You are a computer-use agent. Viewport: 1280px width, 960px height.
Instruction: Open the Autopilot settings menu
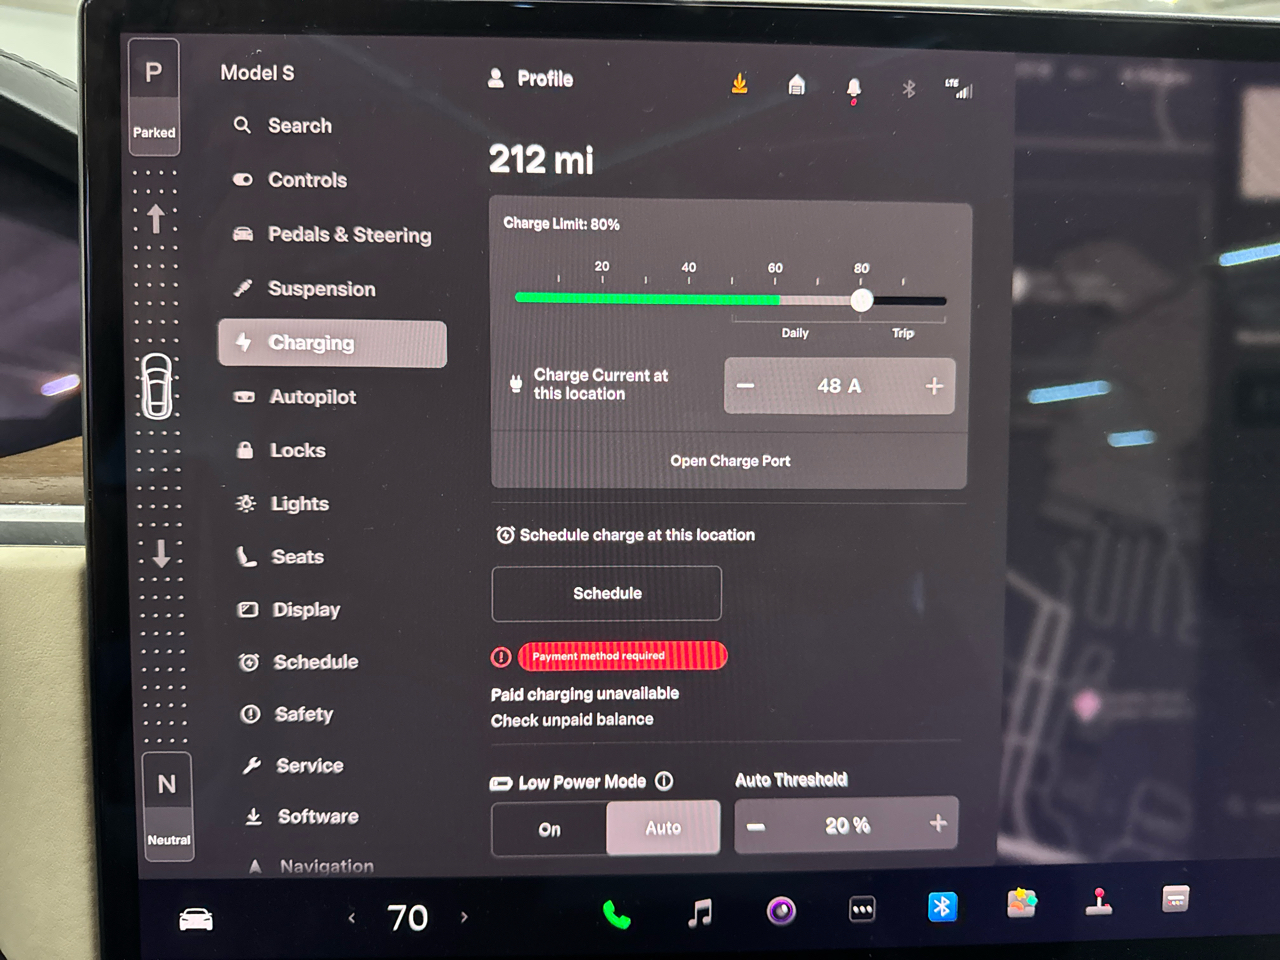[x=312, y=397]
